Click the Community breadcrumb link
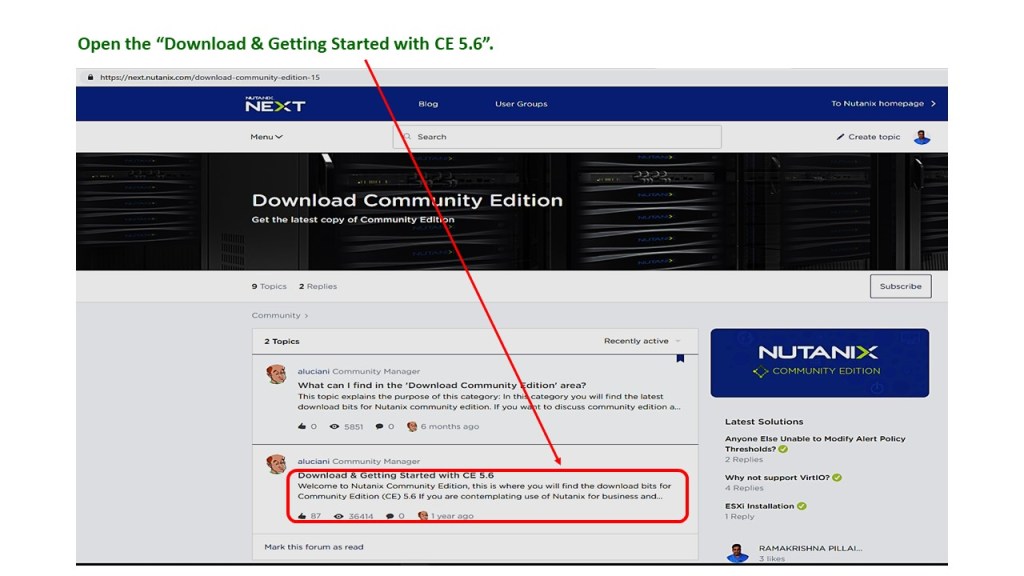The image size is (1024, 576). tap(276, 315)
